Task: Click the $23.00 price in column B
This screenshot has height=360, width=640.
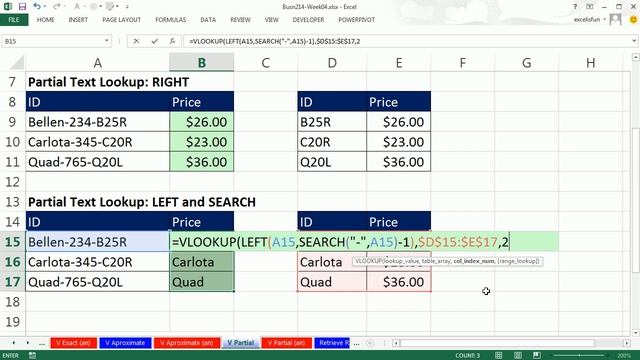Action: click(202, 142)
